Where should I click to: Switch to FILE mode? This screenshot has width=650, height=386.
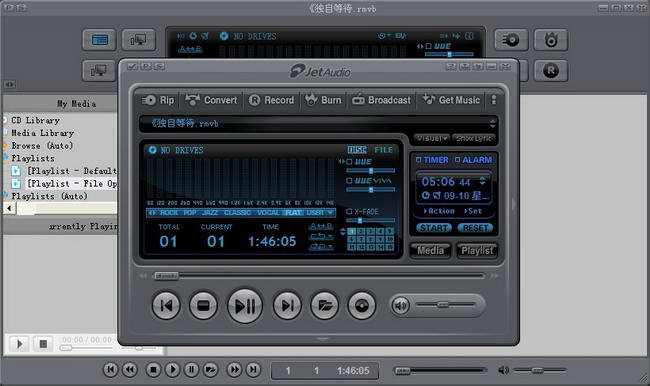point(383,150)
